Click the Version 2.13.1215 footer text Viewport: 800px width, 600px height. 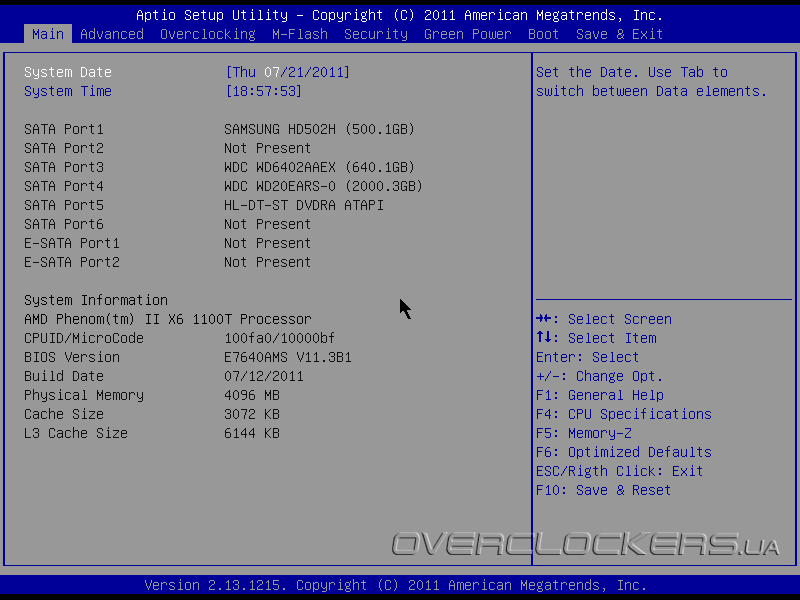point(396,585)
